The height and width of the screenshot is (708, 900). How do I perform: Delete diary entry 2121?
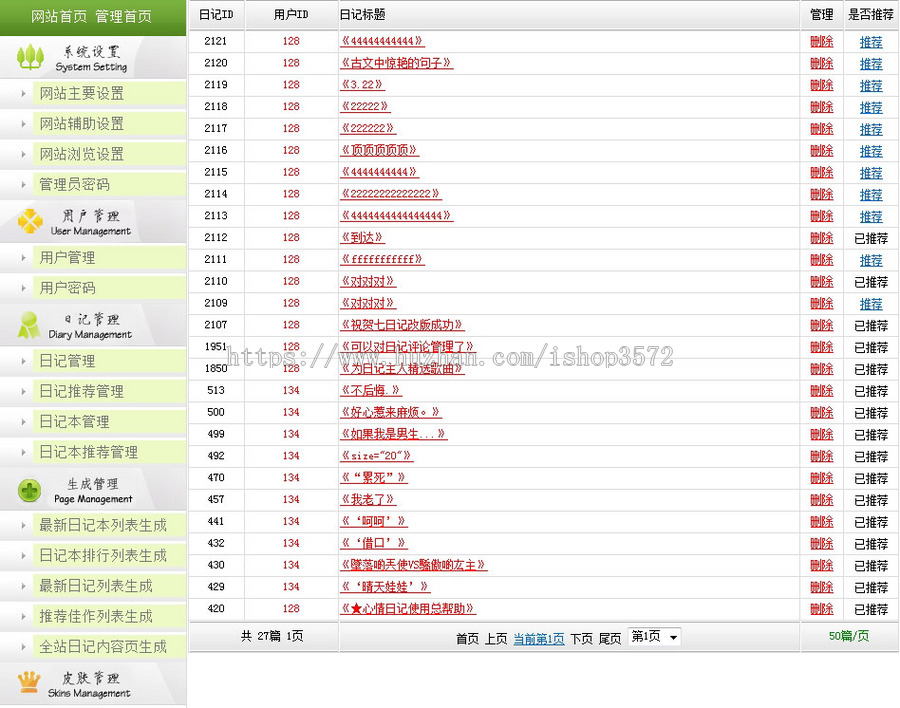821,42
